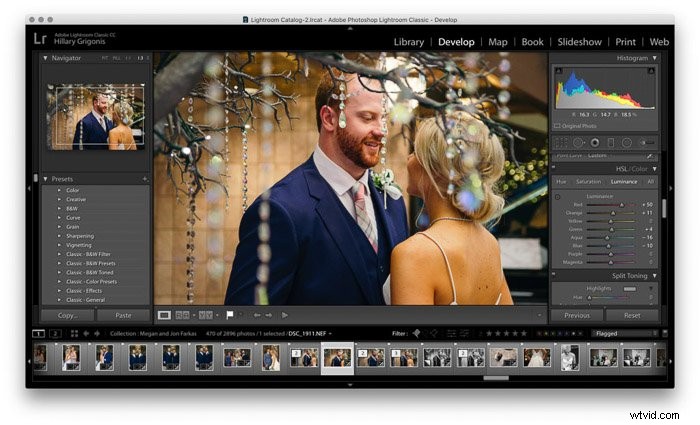Adjust the Red luminance slider handle
The height and width of the screenshot is (425, 700).
click(621, 205)
